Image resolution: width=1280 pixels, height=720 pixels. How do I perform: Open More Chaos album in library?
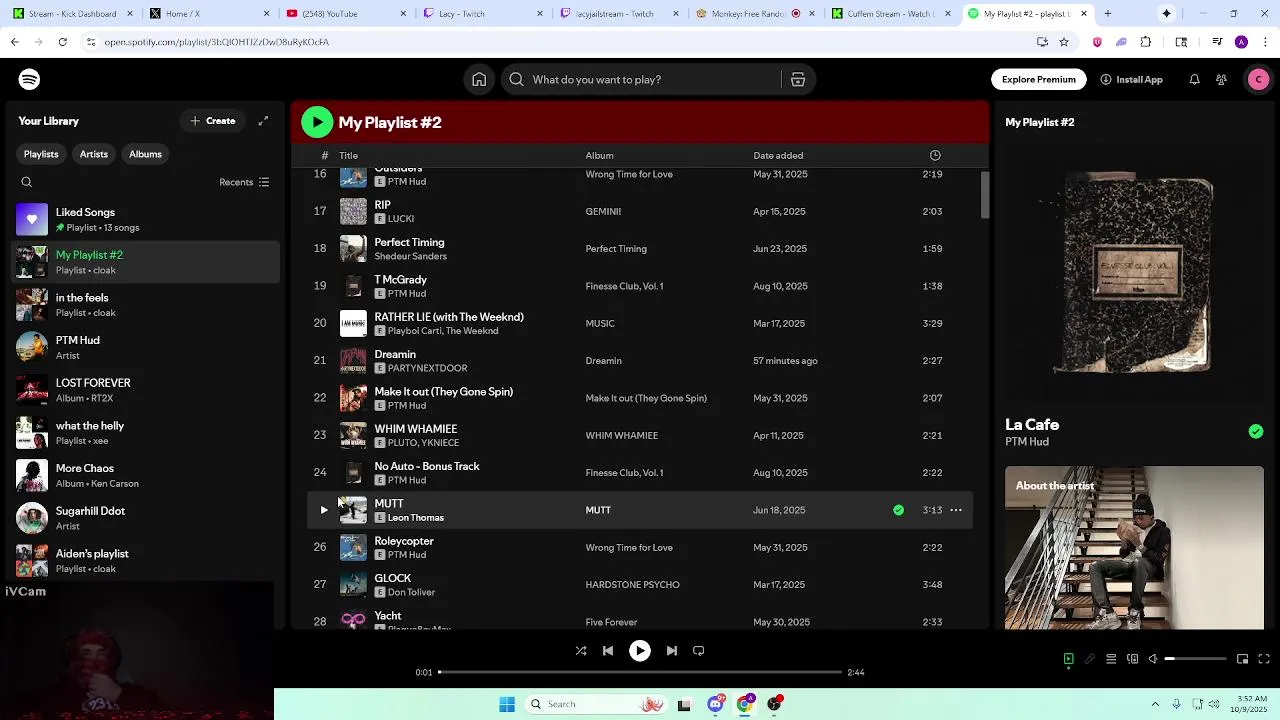point(146,475)
